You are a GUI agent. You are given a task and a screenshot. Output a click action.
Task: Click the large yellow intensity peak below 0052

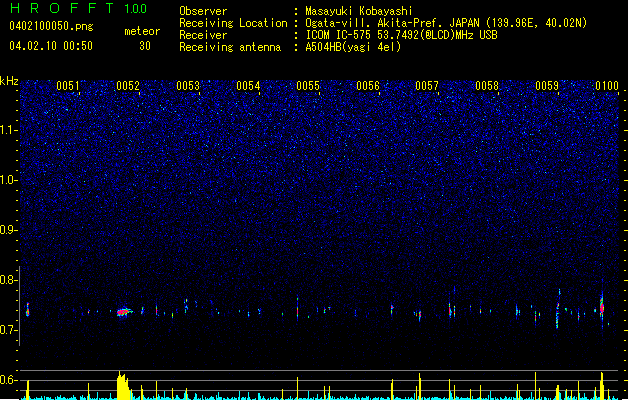point(123,386)
